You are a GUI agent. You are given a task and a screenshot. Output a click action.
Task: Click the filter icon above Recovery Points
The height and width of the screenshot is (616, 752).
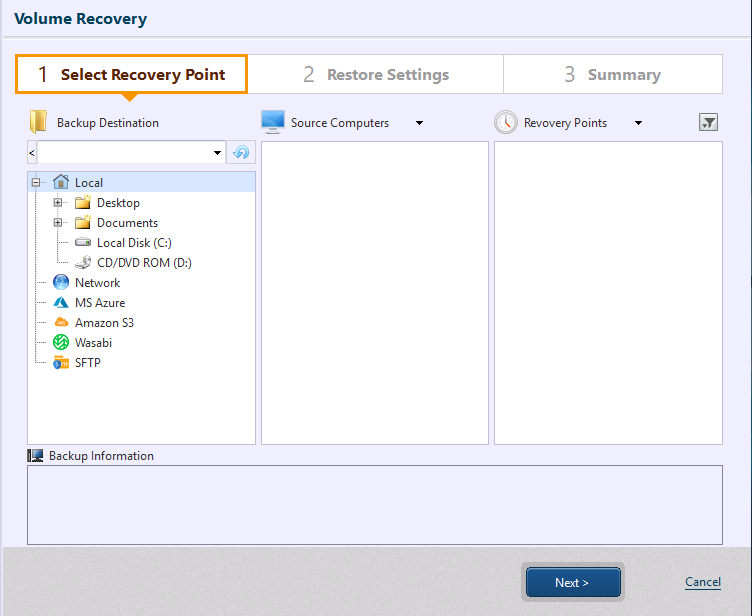(708, 122)
